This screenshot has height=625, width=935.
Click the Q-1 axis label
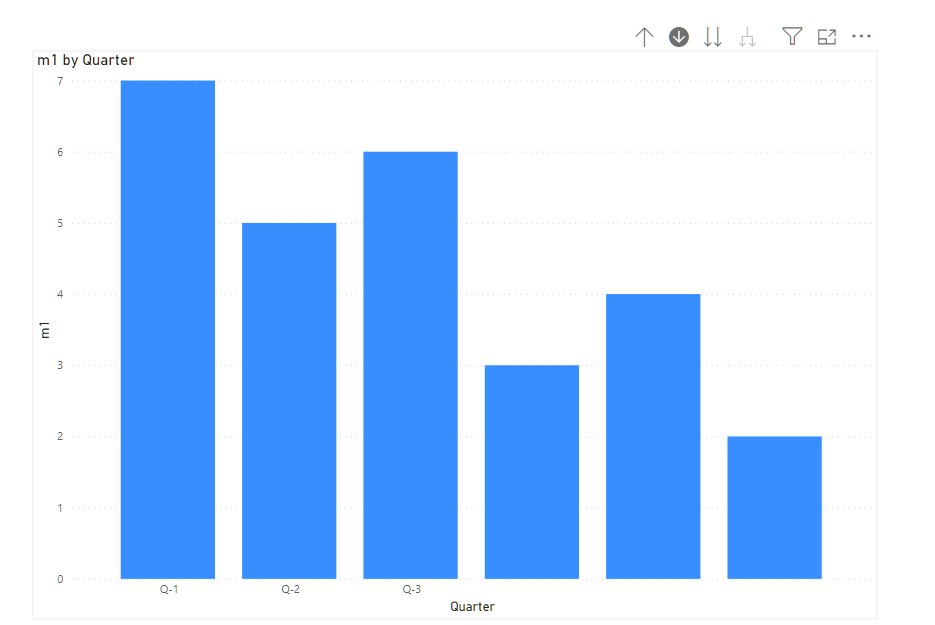tap(169, 589)
